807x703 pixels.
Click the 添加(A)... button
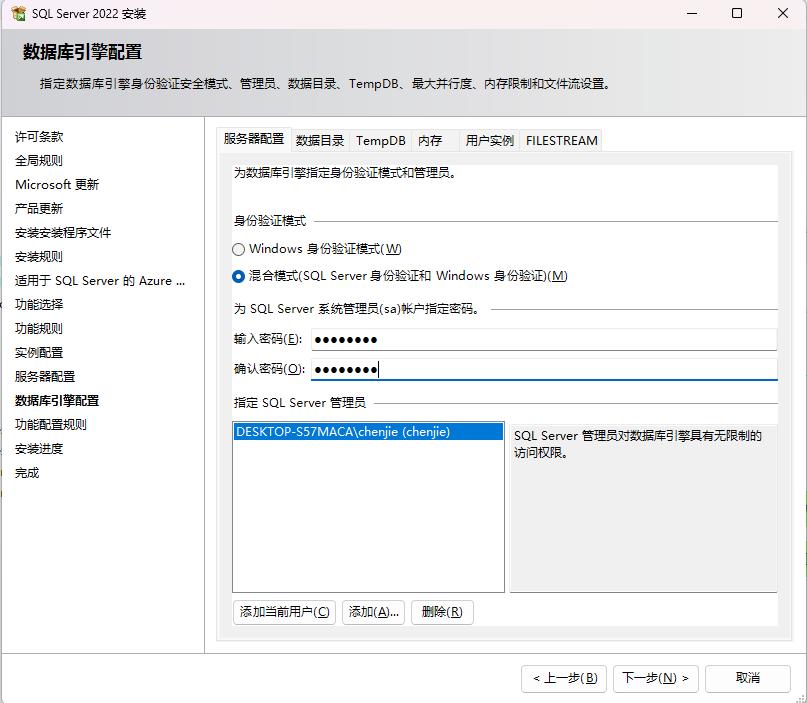[x=373, y=612]
